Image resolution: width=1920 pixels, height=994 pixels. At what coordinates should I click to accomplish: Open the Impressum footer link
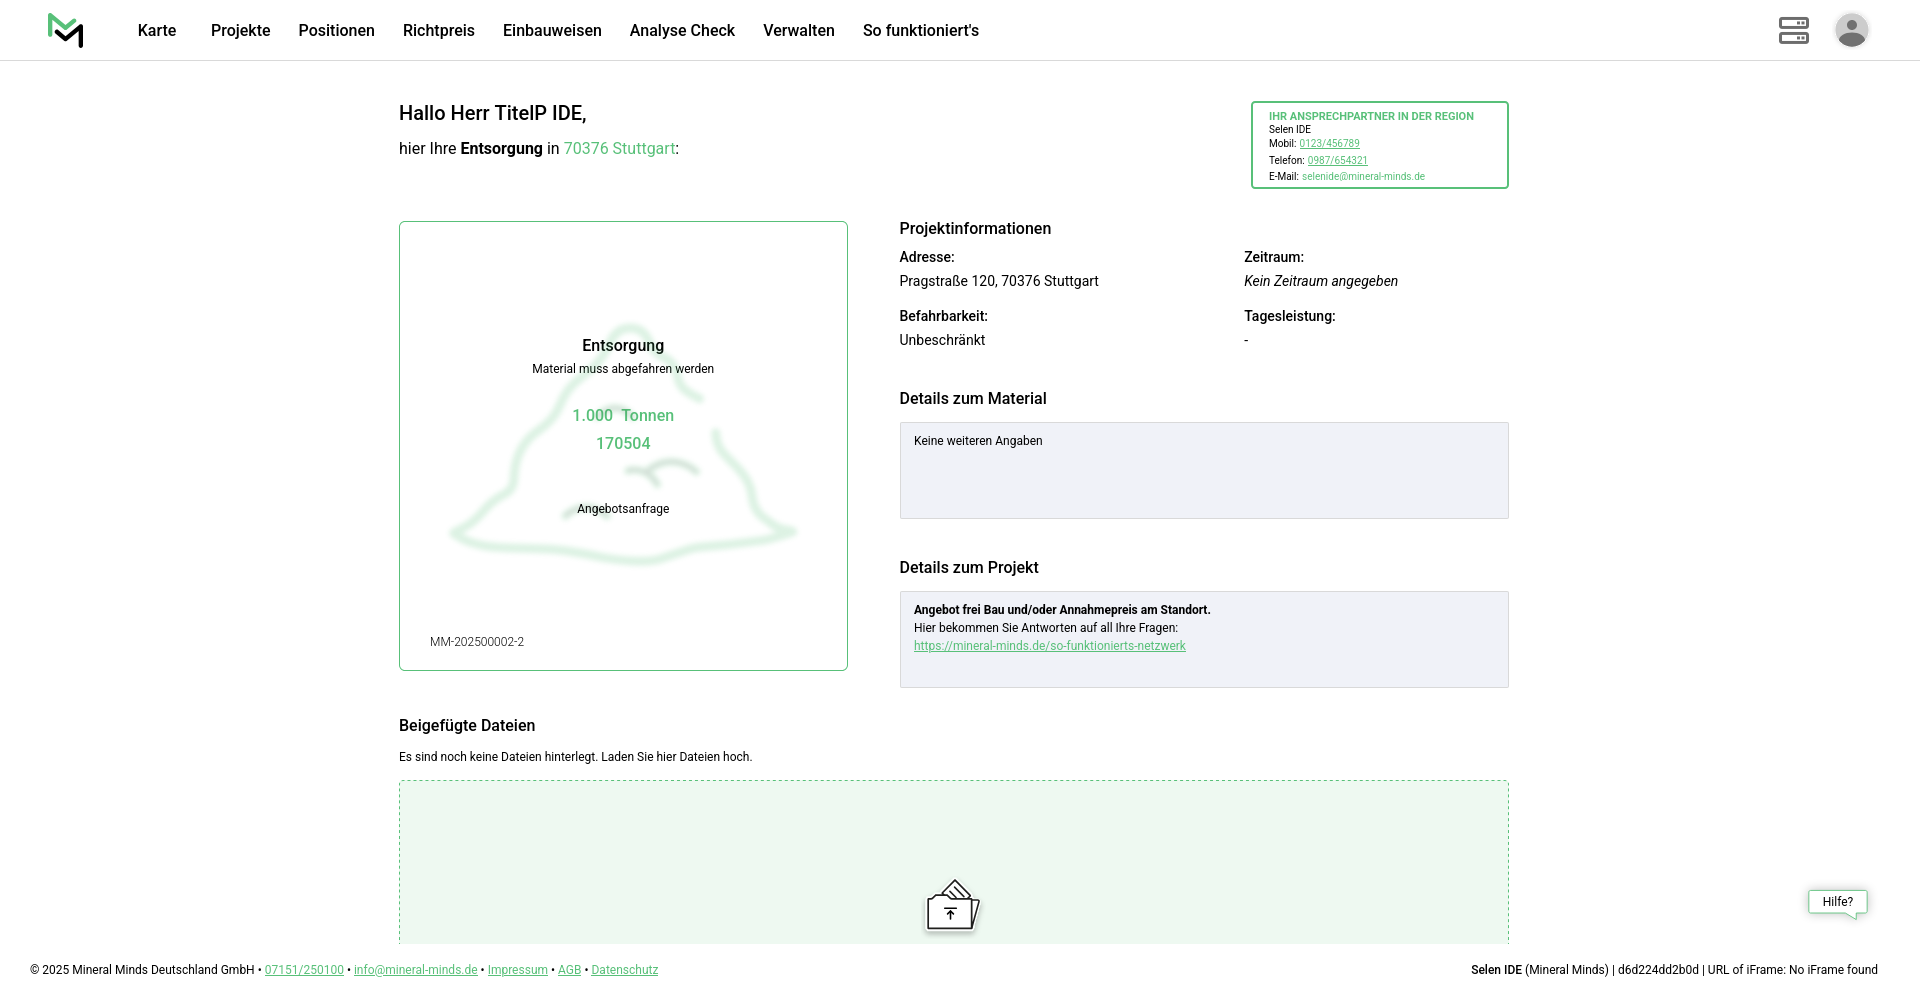(517, 970)
